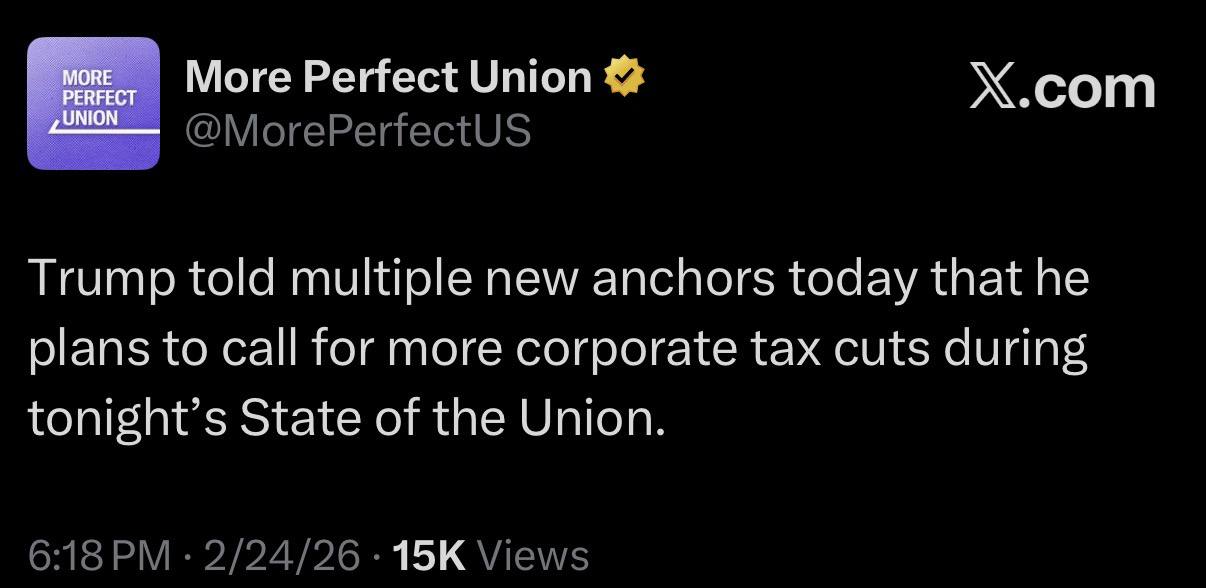Click the X logo glyph in the watermark
Screen dimensions: 1206x588
click(993, 89)
